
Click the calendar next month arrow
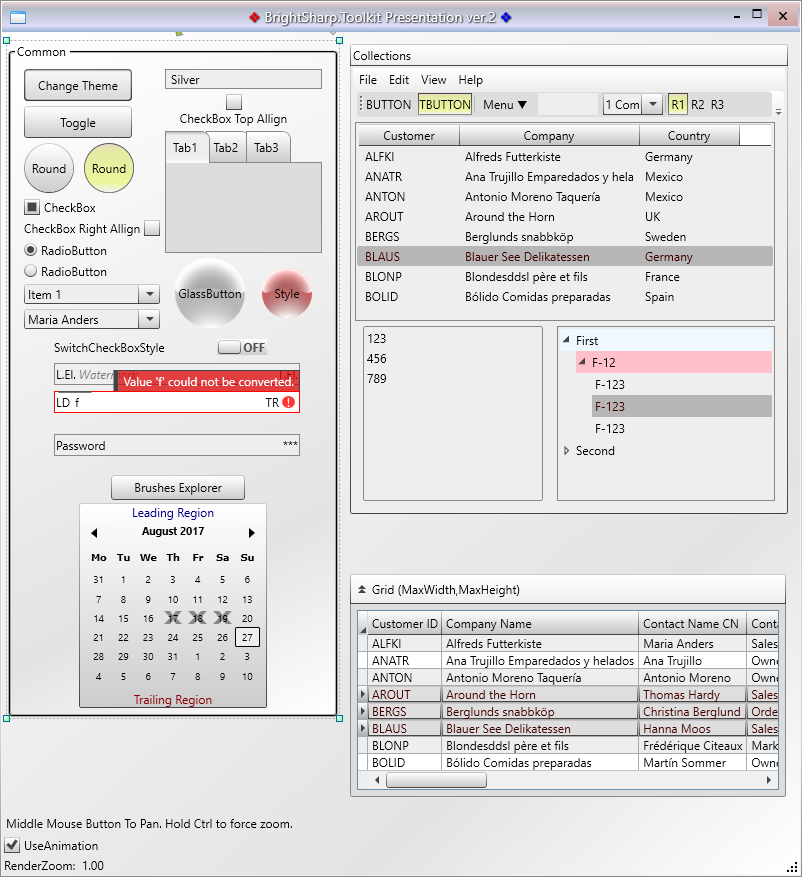[252, 533]
